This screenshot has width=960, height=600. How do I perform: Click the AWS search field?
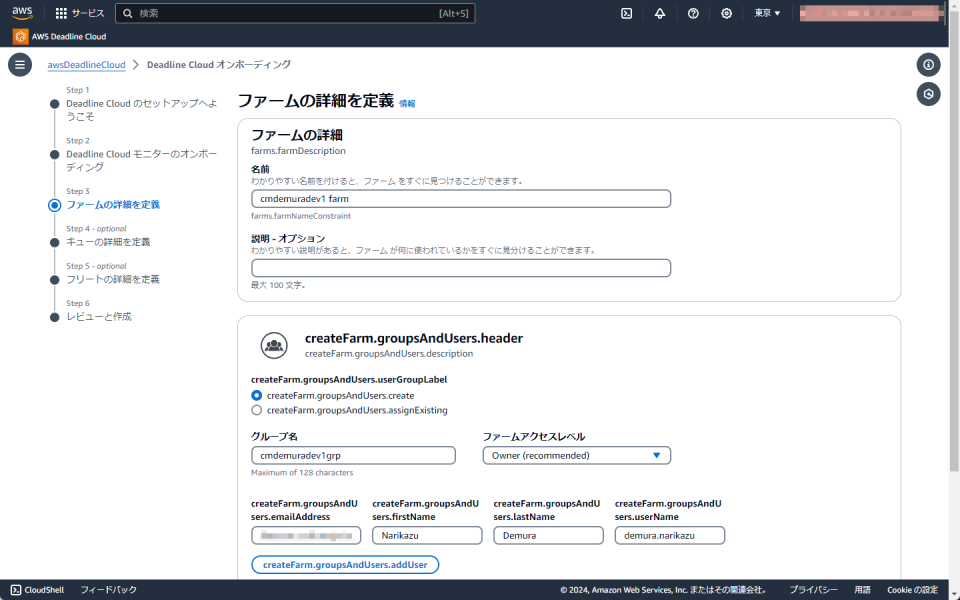click(x=295, y=13)
